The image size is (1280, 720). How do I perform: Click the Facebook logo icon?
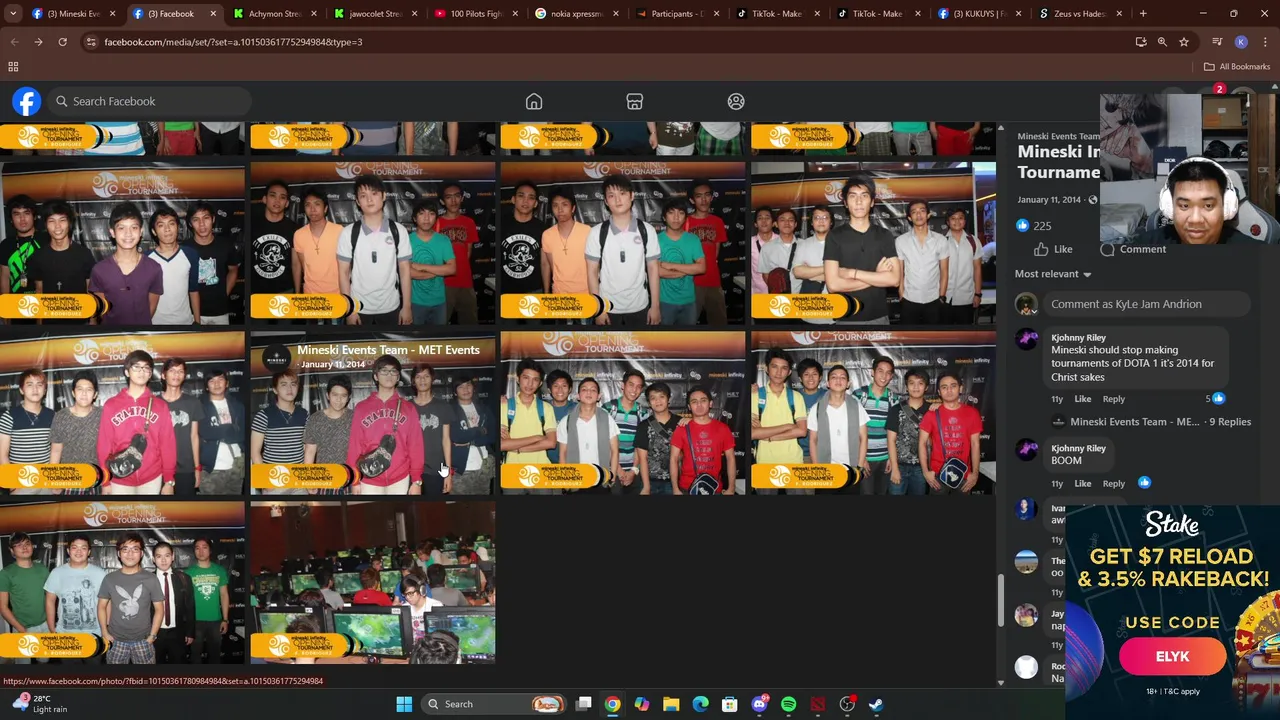click(x=27, y=101)
